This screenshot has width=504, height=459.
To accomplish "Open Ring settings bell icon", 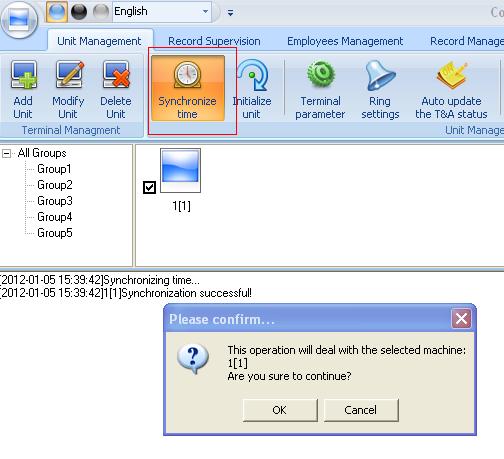I will coord(380,76).
